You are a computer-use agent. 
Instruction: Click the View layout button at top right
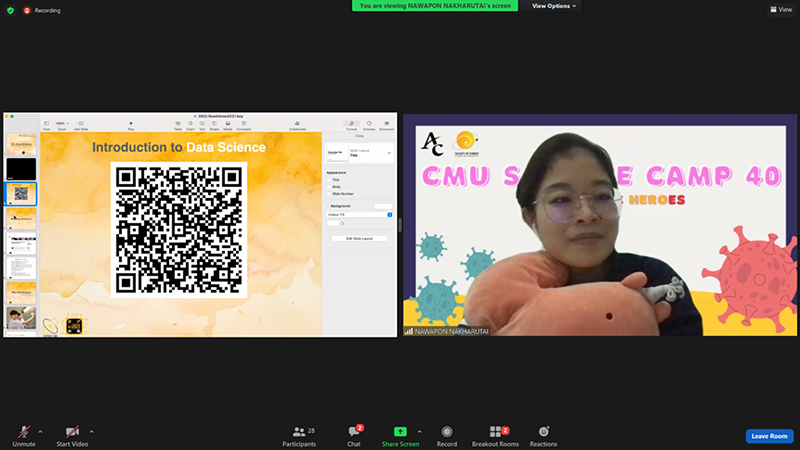click(x=781, y=9)
